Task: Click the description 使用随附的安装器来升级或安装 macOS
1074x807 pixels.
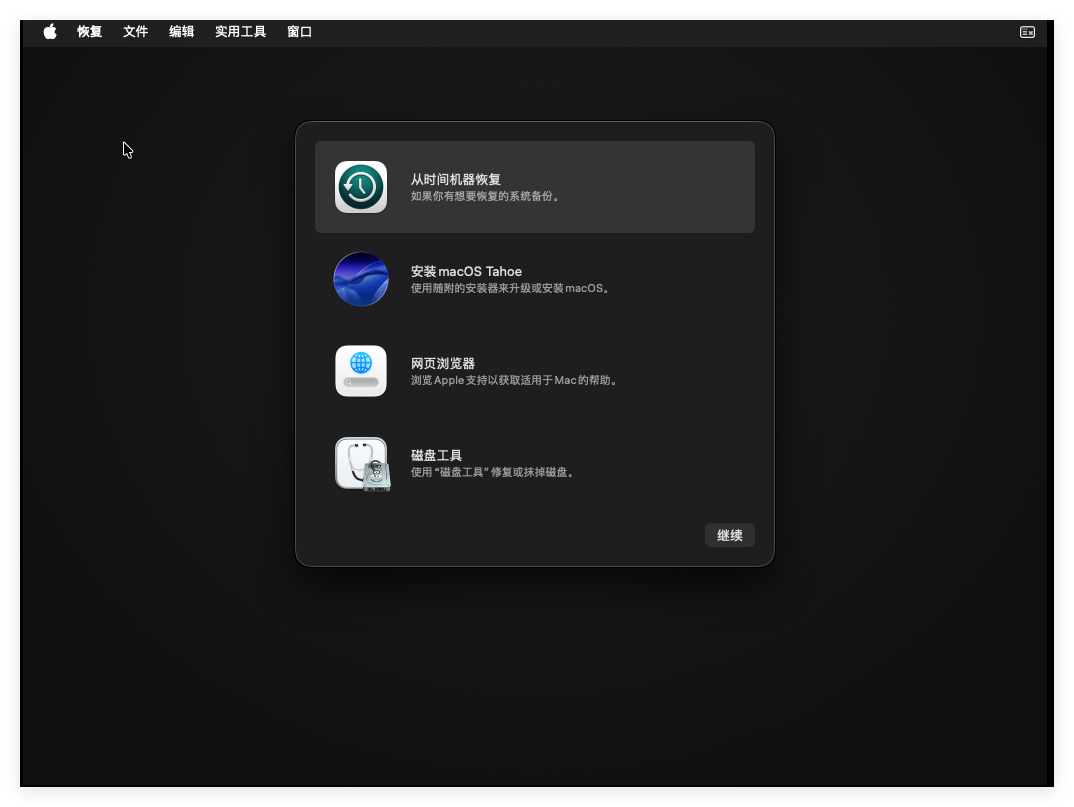Action: click(510, 288)
